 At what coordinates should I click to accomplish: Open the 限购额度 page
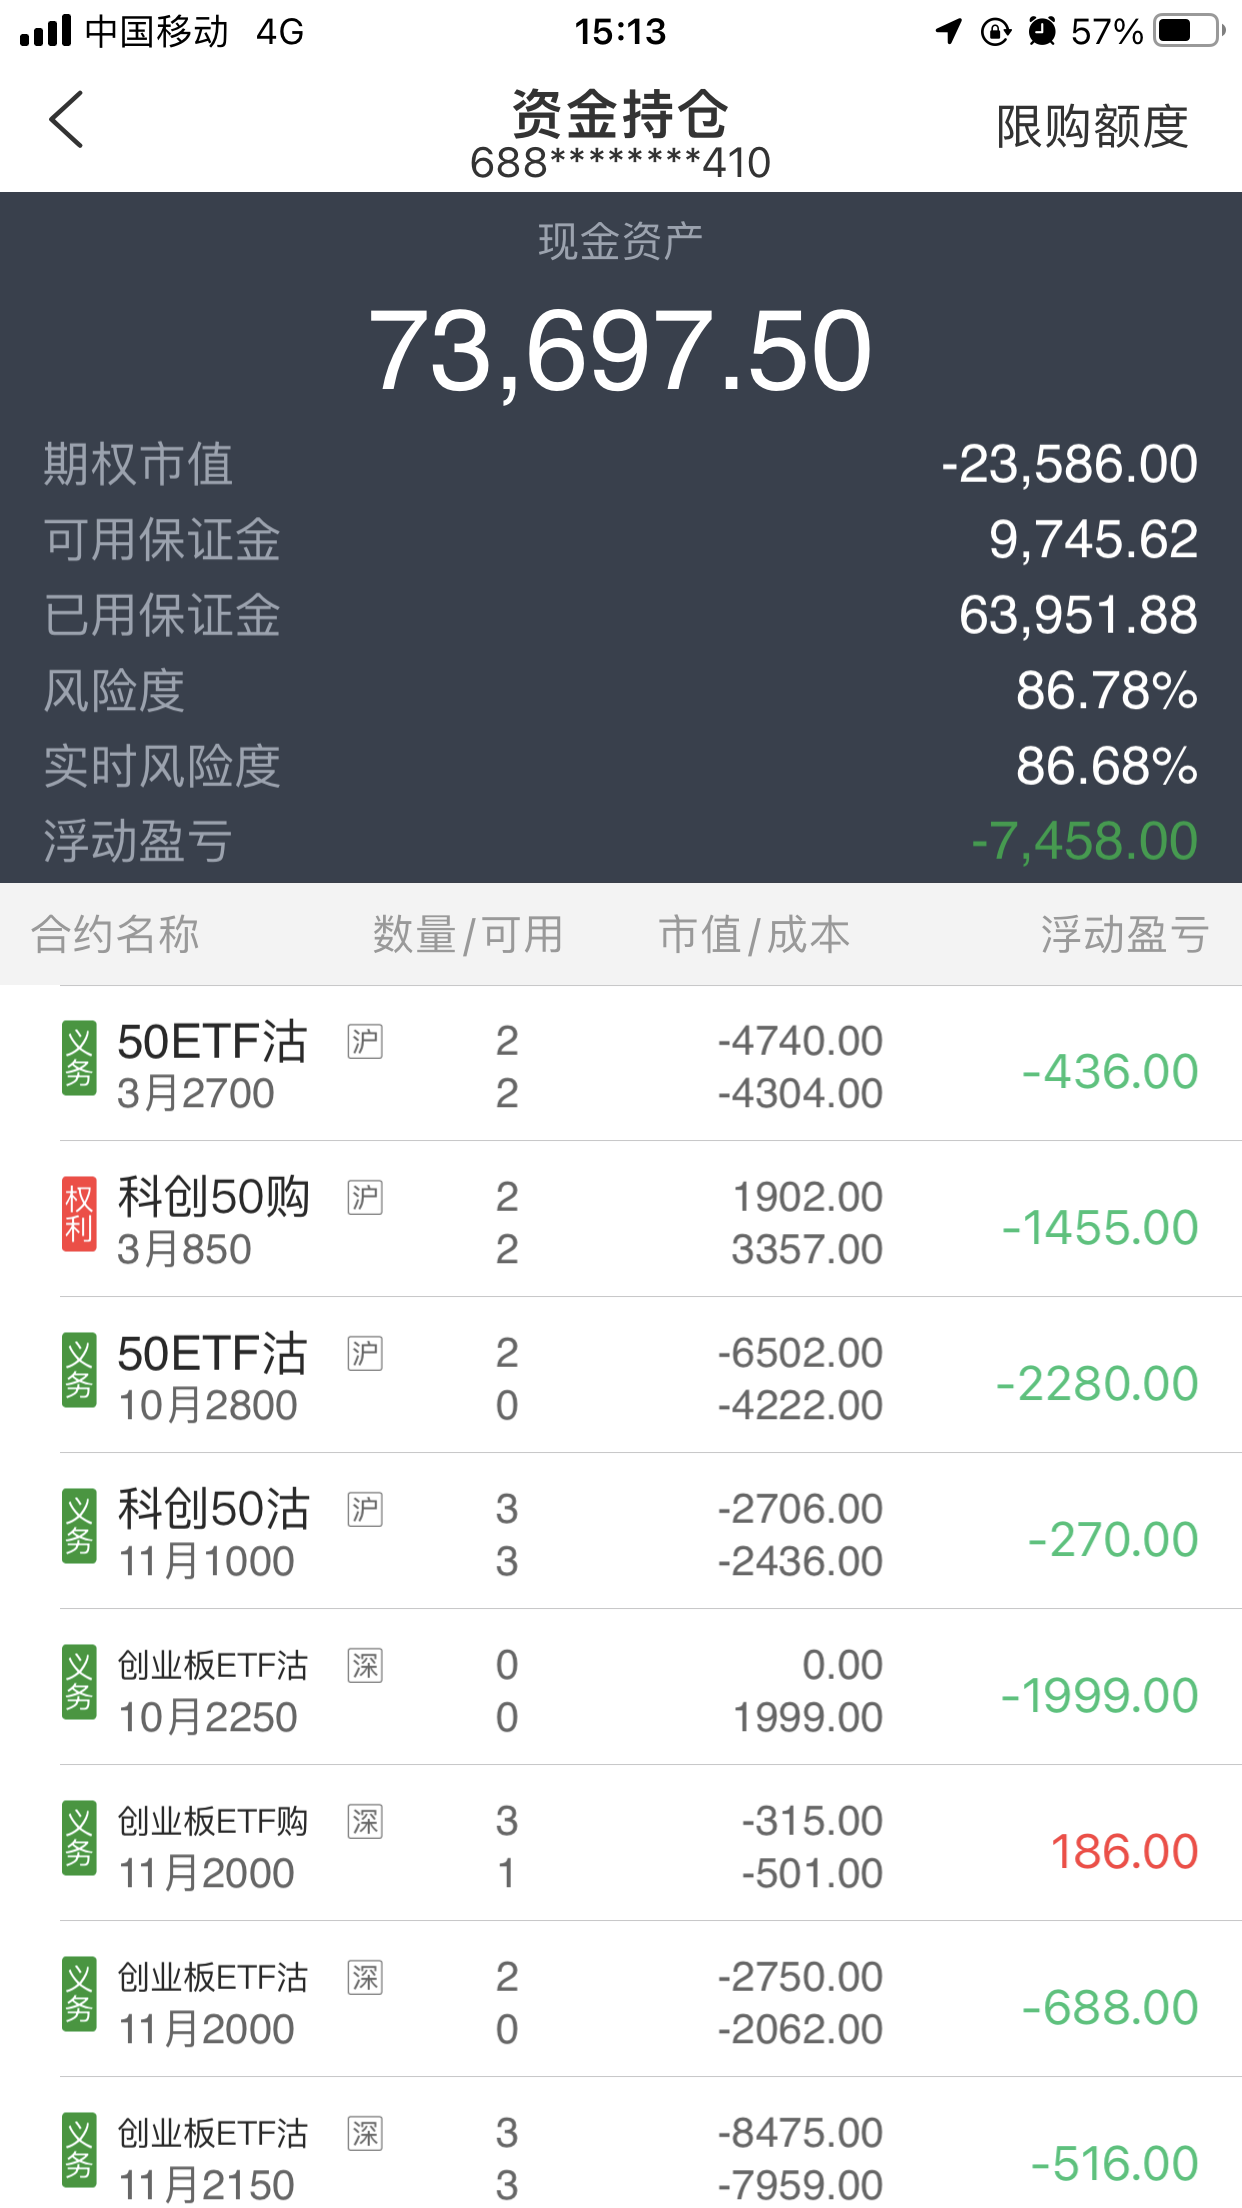pyautogui.click(x=1092, y=127)
